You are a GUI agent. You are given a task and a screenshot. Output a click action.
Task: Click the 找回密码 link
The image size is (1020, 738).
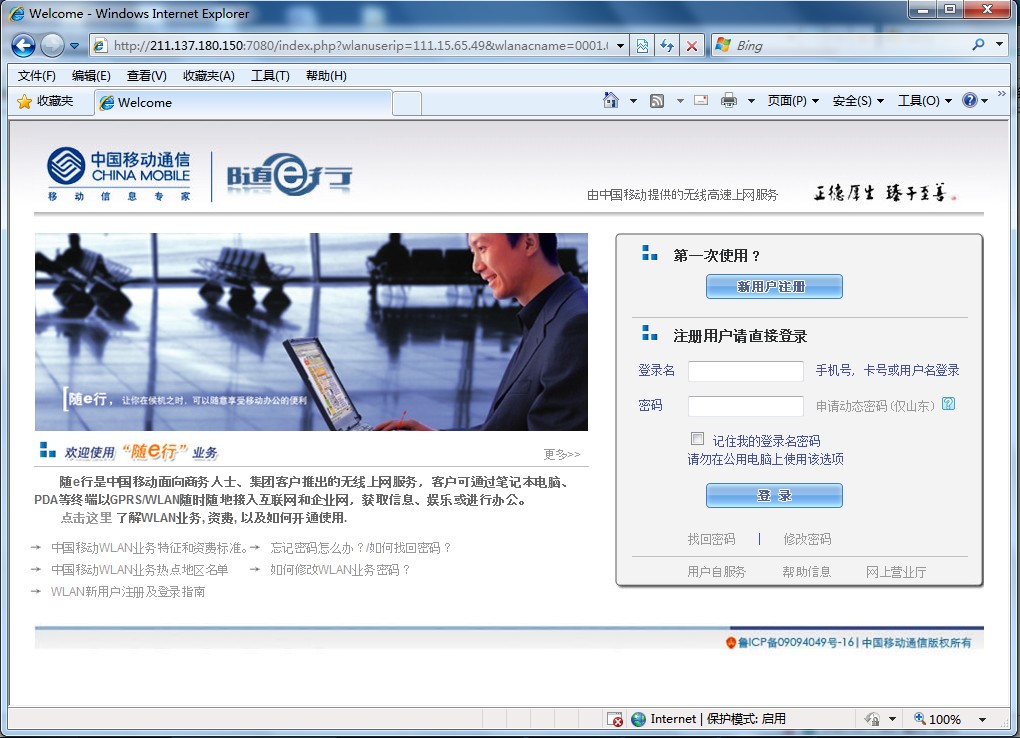click(711, 539)
